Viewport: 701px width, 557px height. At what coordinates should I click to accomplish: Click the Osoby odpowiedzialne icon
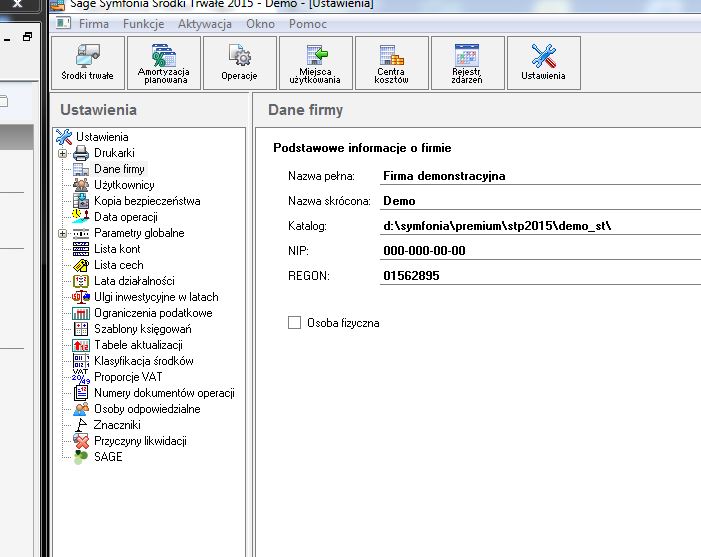[x=81, y=409]
